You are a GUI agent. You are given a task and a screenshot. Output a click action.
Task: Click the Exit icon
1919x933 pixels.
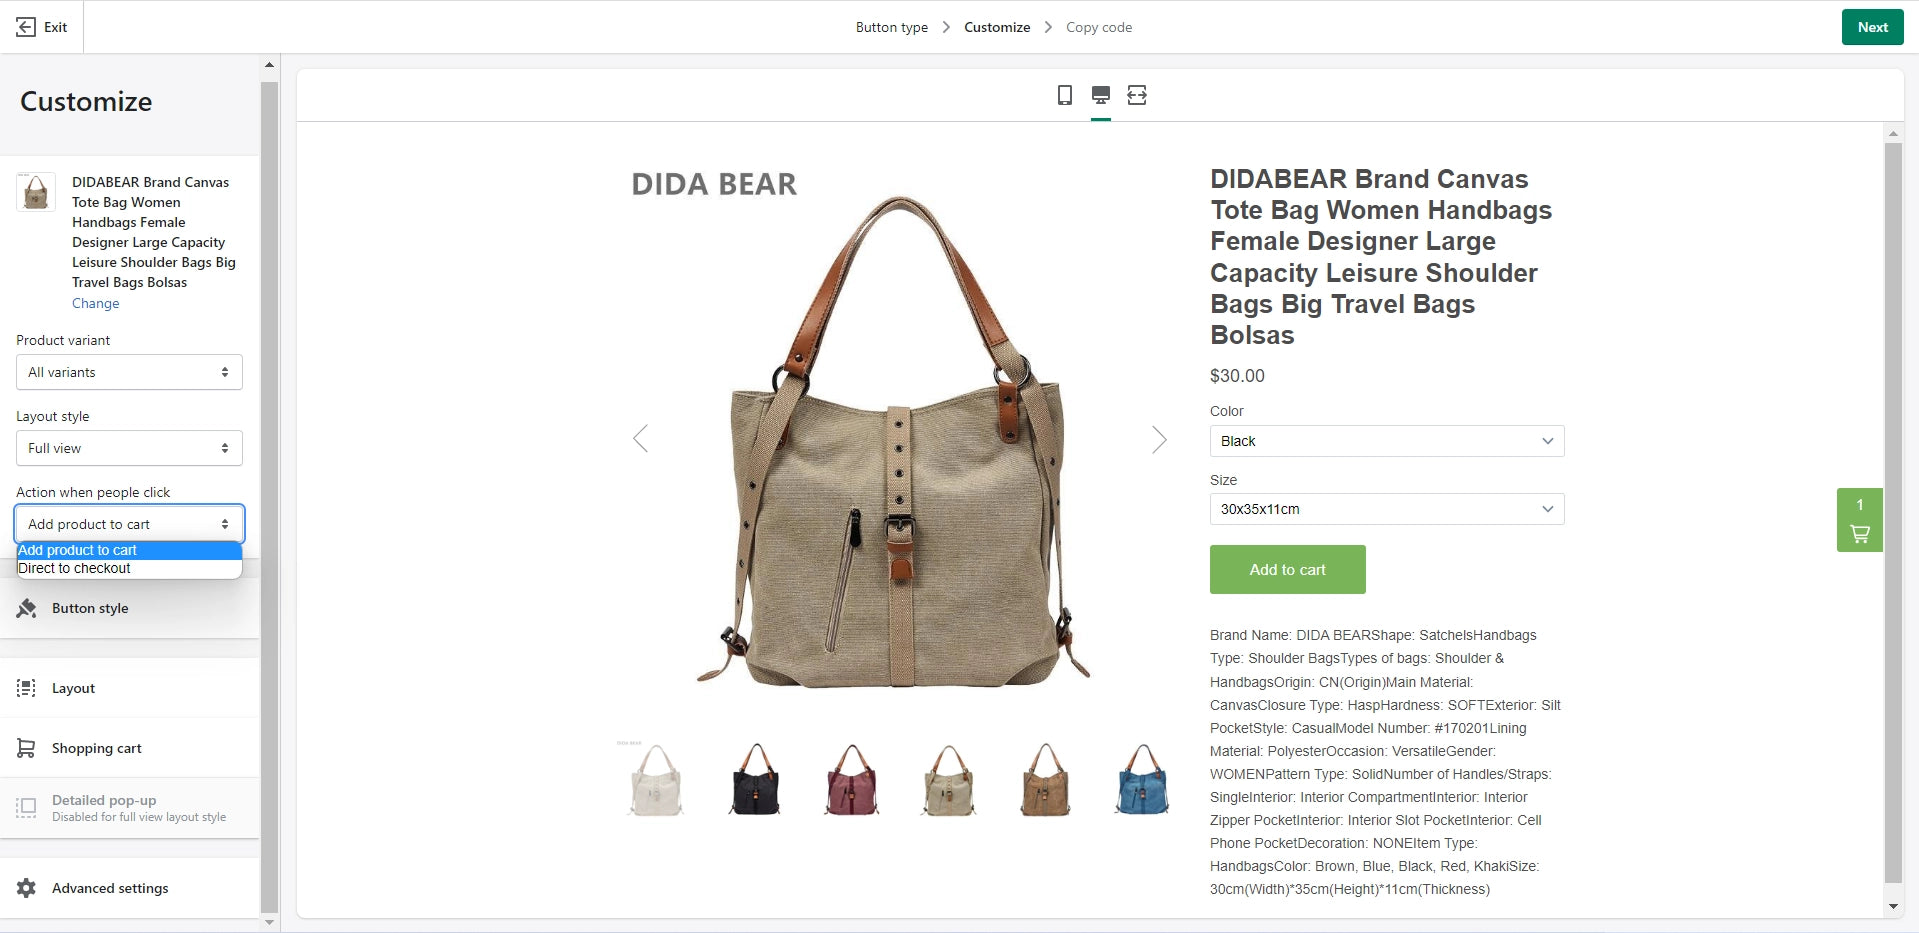pos(26,27)
